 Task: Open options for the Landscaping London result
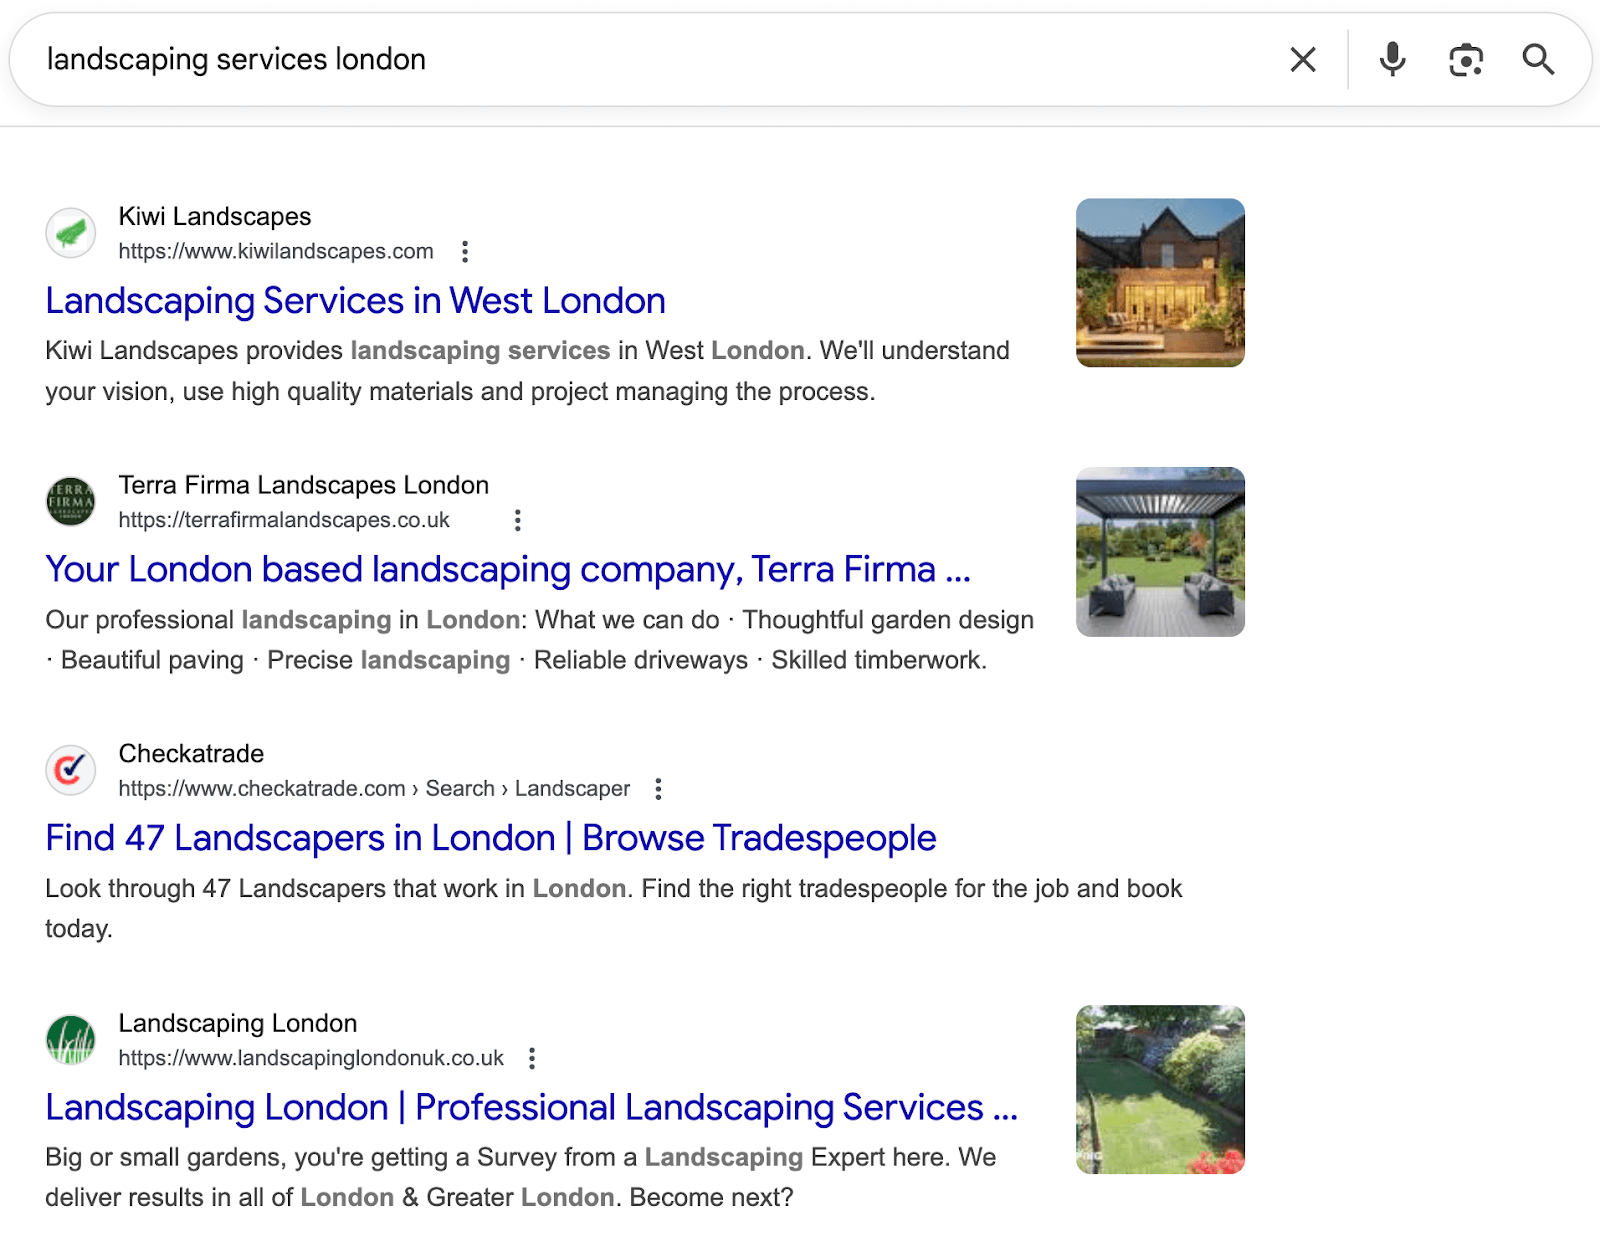coord(533,1057)
